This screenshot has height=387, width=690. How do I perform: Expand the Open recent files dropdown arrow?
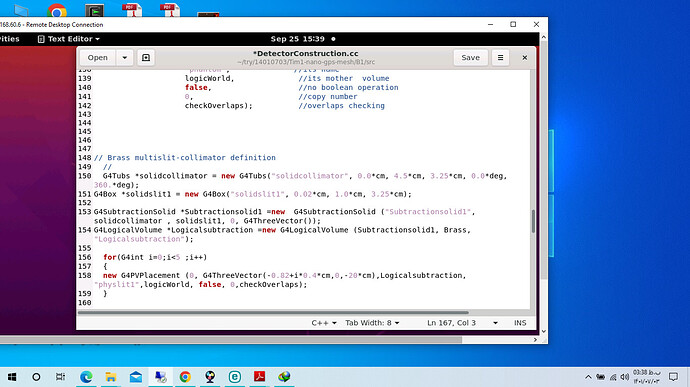tap(125, 58)
